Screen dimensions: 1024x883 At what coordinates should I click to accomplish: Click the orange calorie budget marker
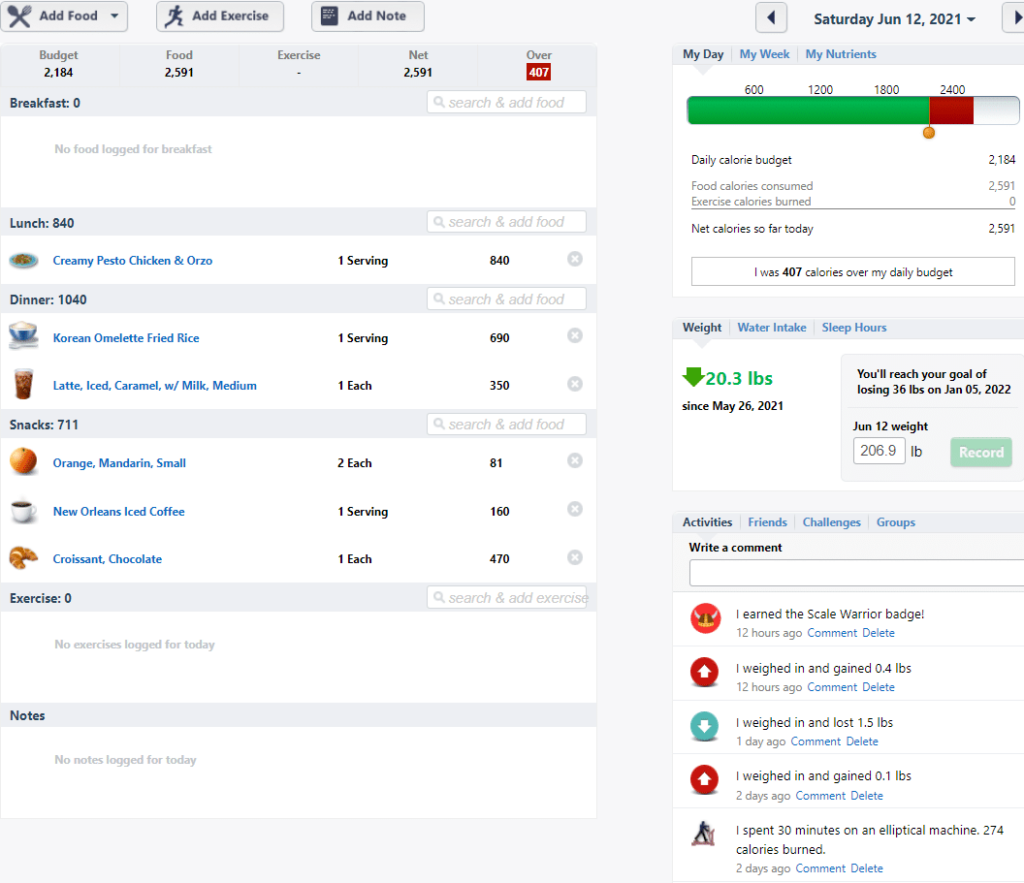point(929,133)
